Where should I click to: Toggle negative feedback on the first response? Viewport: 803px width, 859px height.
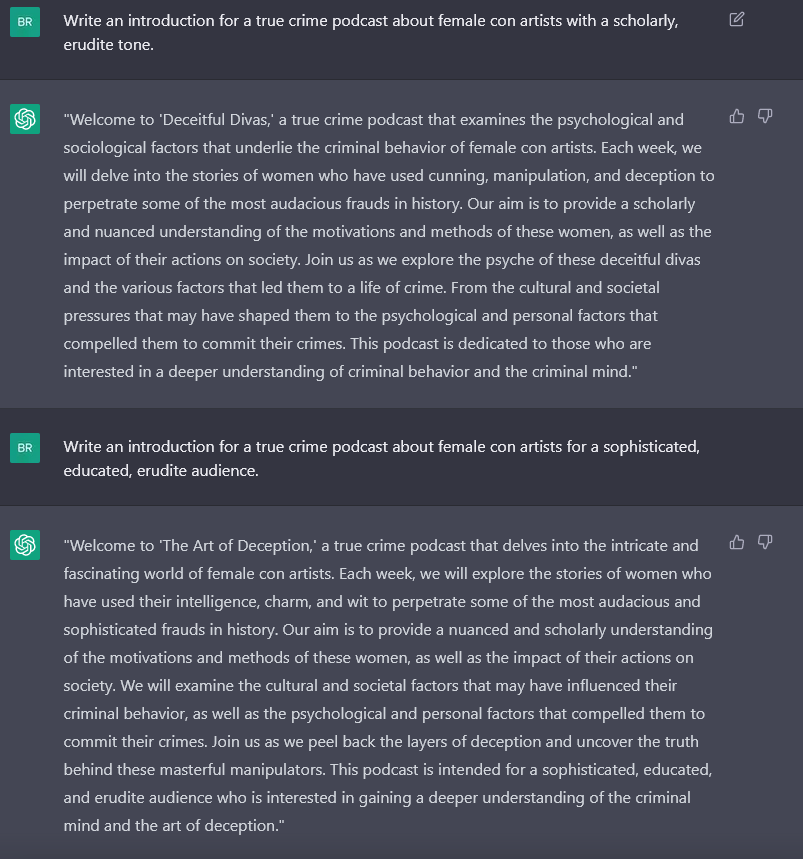pyautogui.click(x=765, y=116)
